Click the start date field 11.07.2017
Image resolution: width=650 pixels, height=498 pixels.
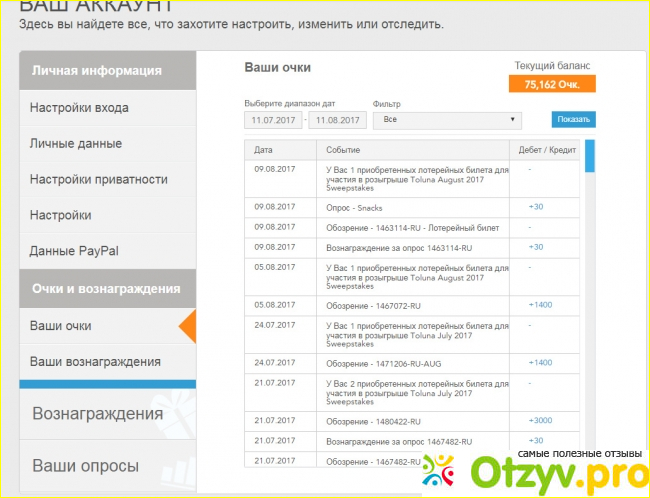click(273, 120)
